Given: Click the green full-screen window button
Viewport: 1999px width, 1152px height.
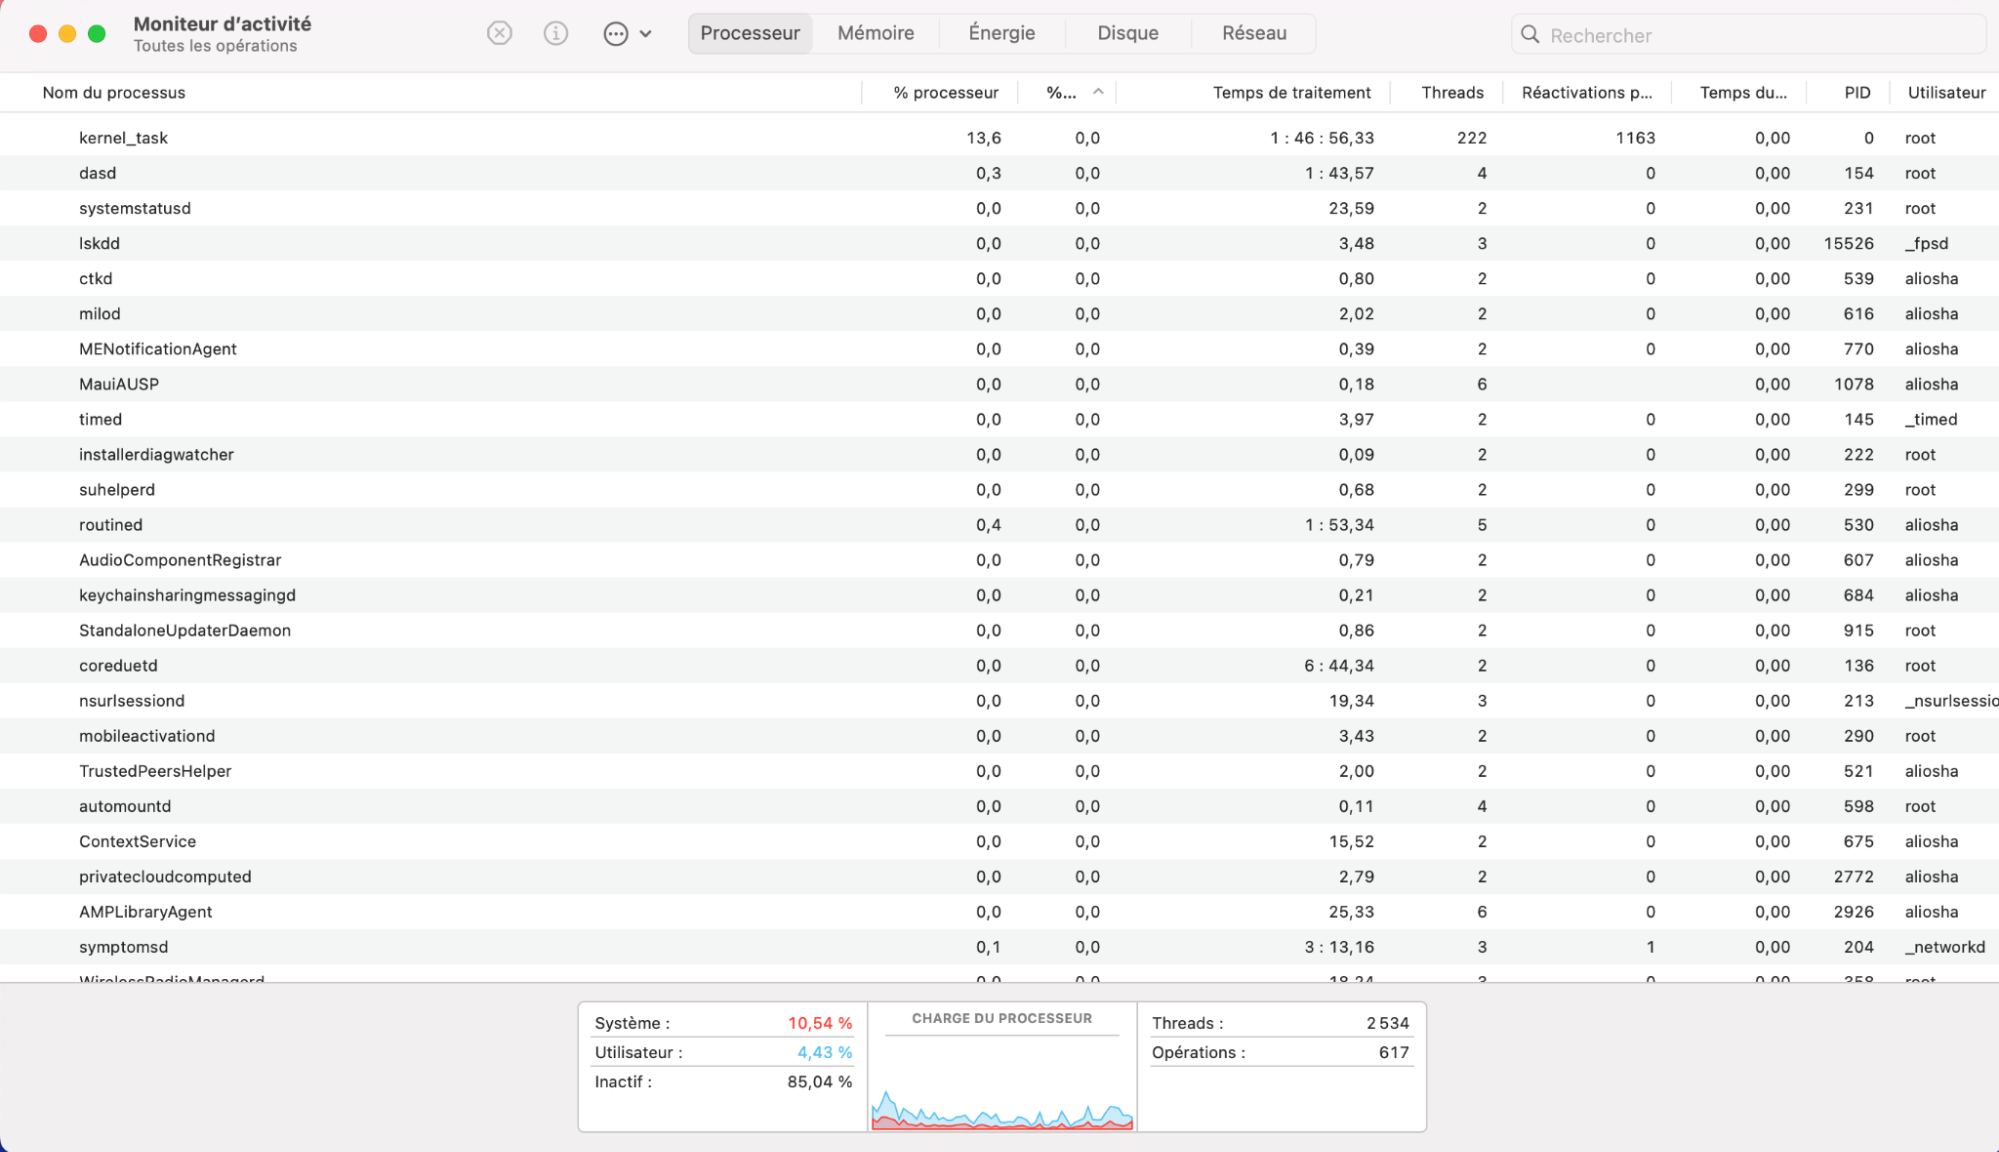Looking at the screenshot, I should coord(97,34).
